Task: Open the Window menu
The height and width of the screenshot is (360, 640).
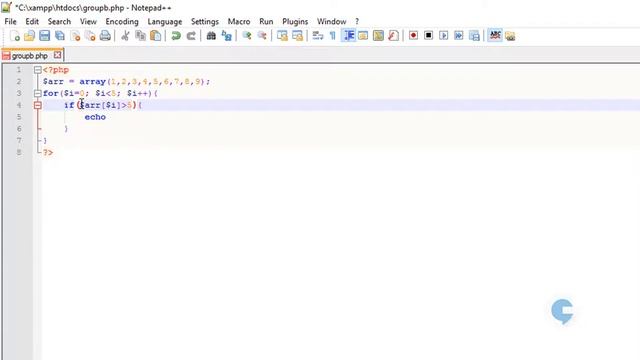Action: (331, 22)
